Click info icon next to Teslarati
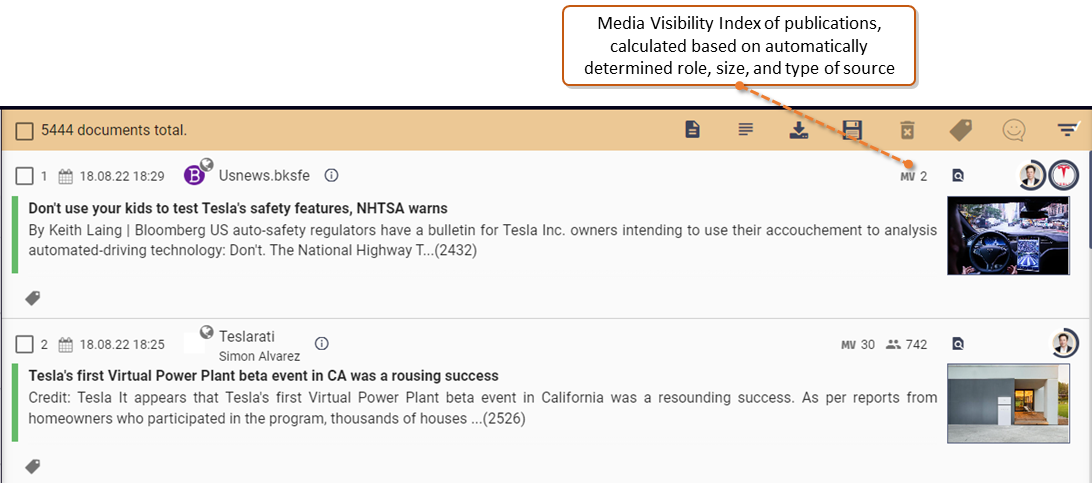This screenshot has width=1092, height=483. point(321,343)
